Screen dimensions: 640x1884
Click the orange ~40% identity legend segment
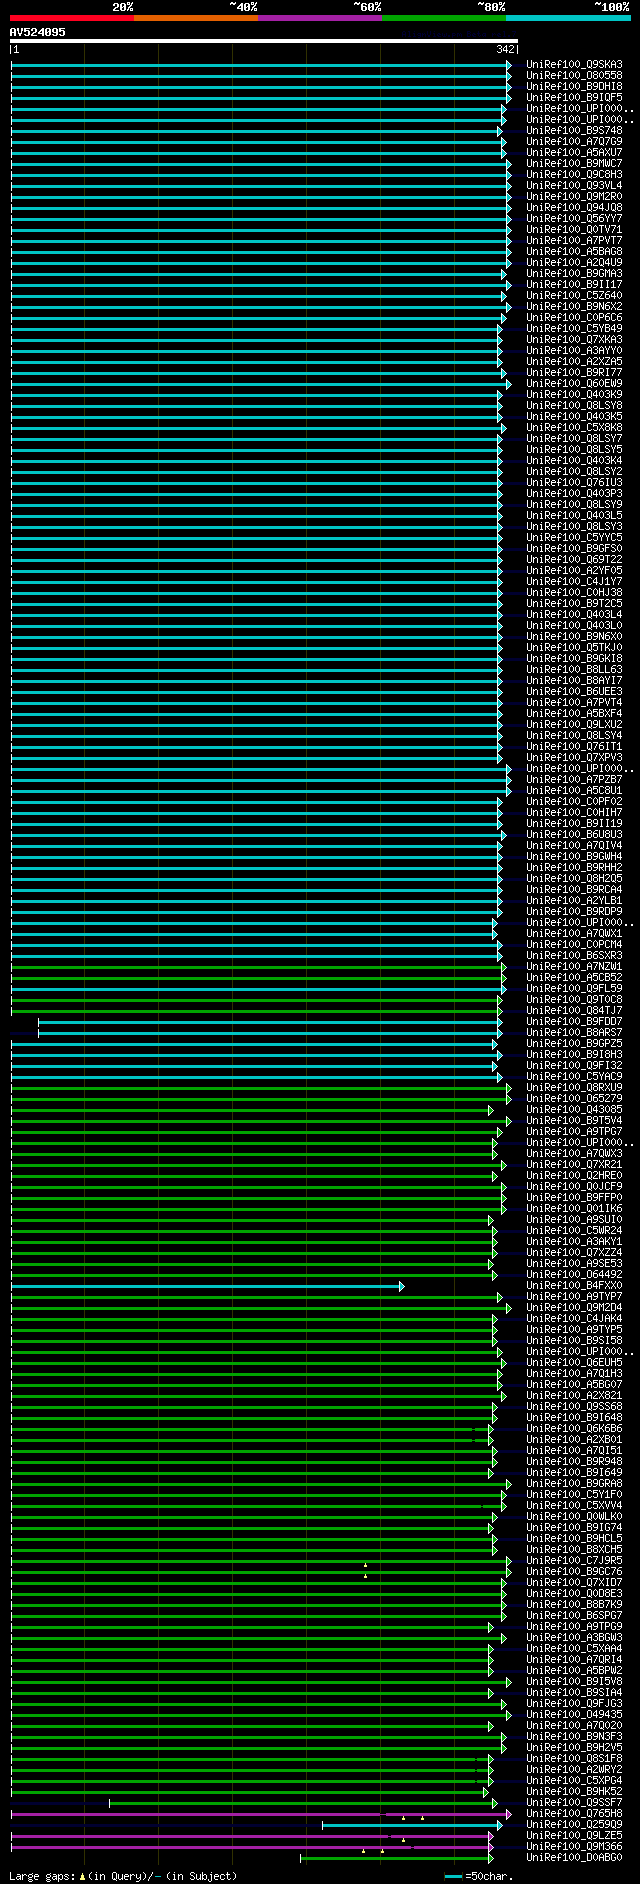click(196, 18)
